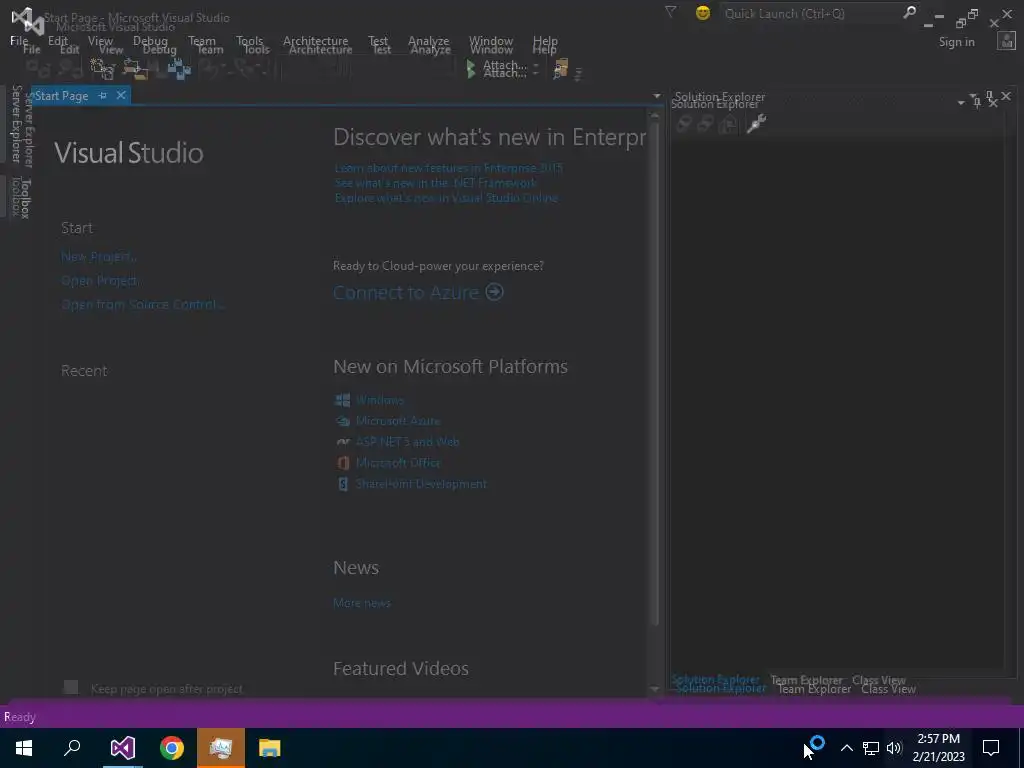Click the Open File toolbar icon

(135, 68)
